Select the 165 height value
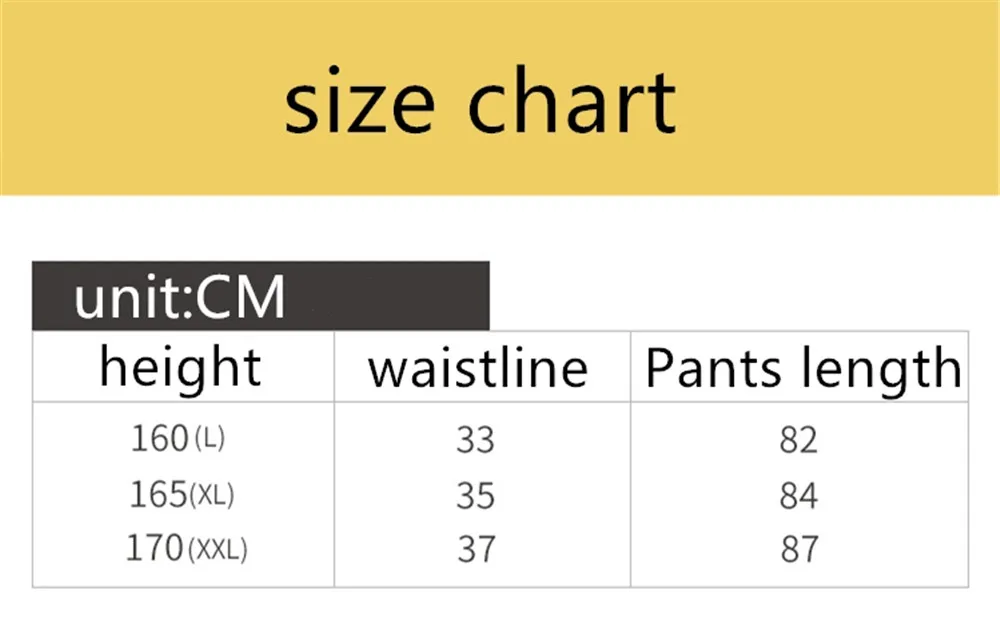 coord(158,494)
